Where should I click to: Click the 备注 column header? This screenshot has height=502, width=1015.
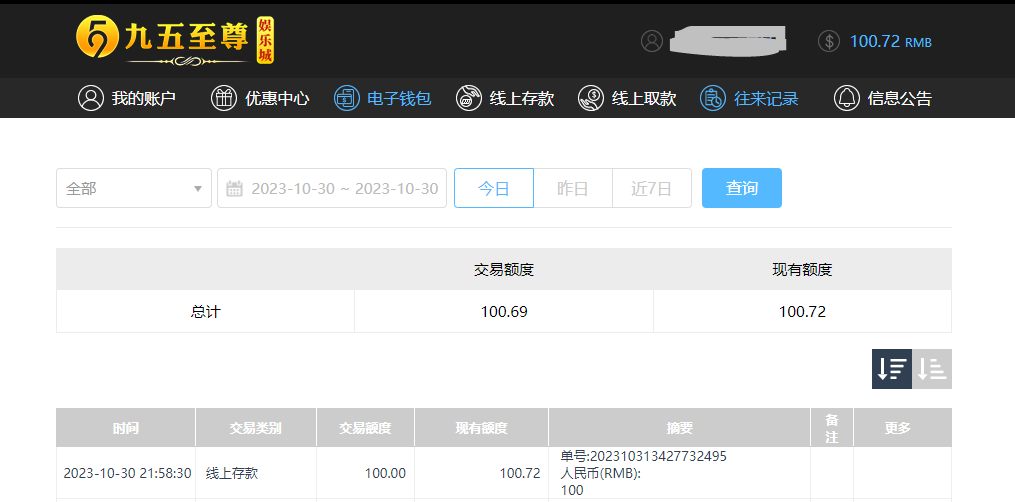click(832, 428)
